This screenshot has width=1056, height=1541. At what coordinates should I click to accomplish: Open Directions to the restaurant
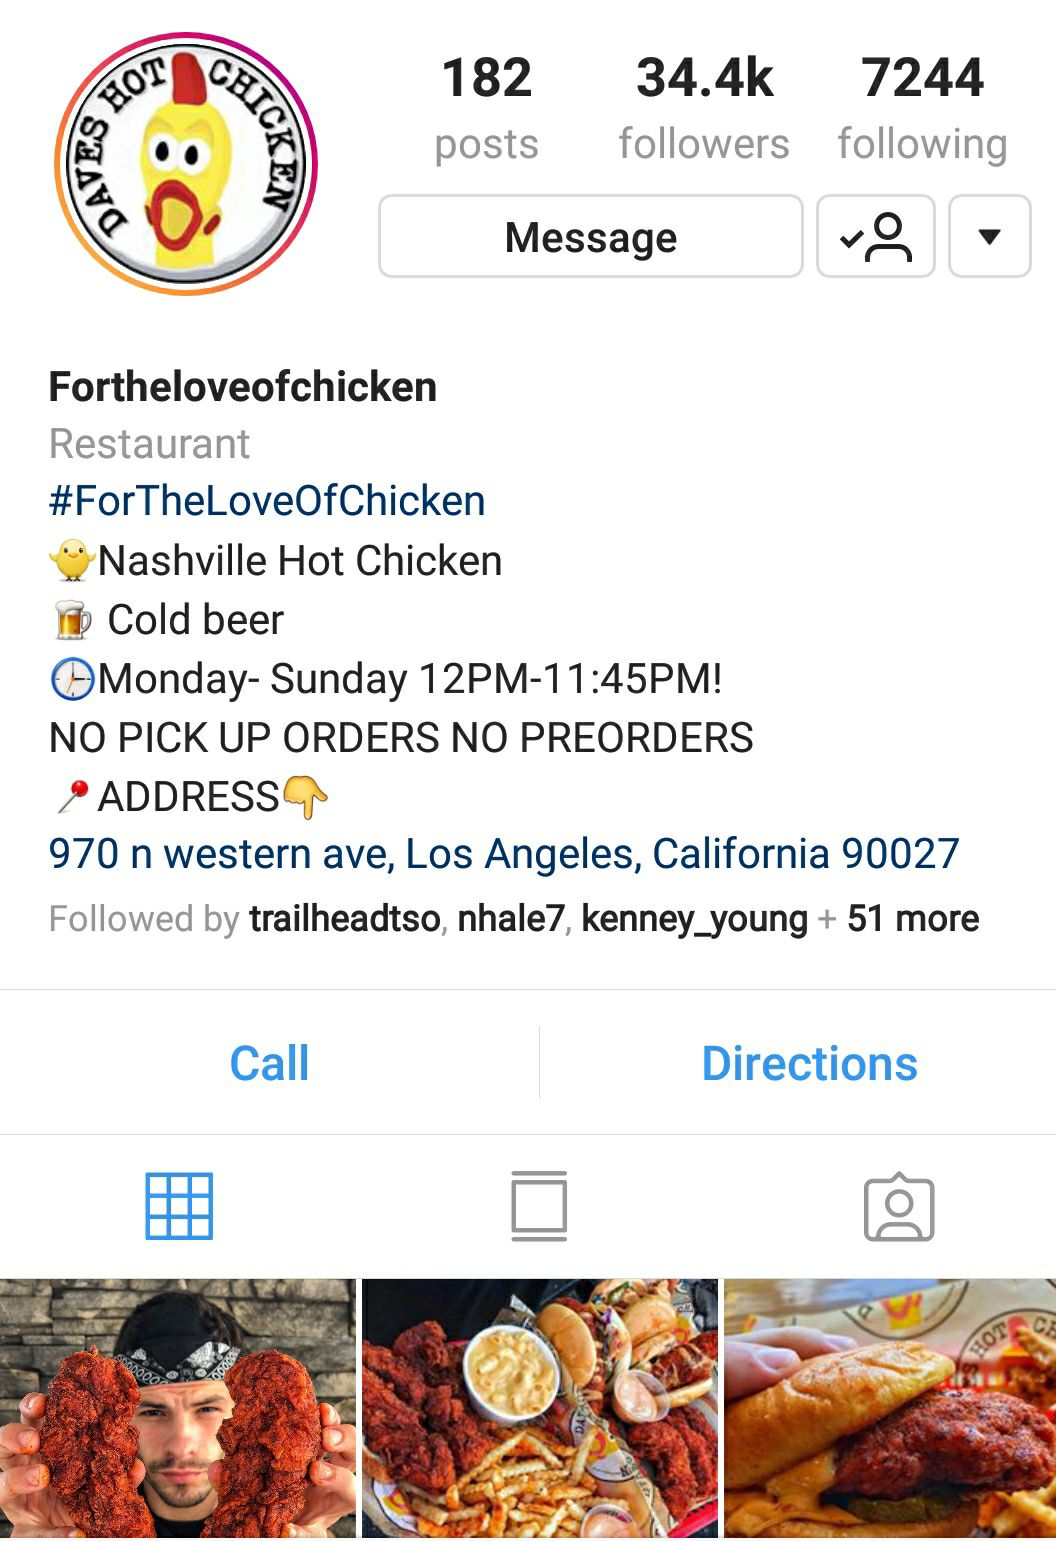point(809,1063)
